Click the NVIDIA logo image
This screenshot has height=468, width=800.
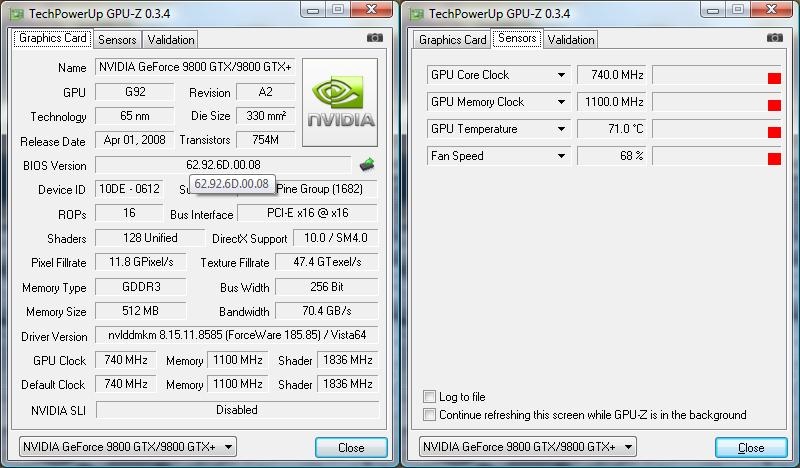[340, 102]
